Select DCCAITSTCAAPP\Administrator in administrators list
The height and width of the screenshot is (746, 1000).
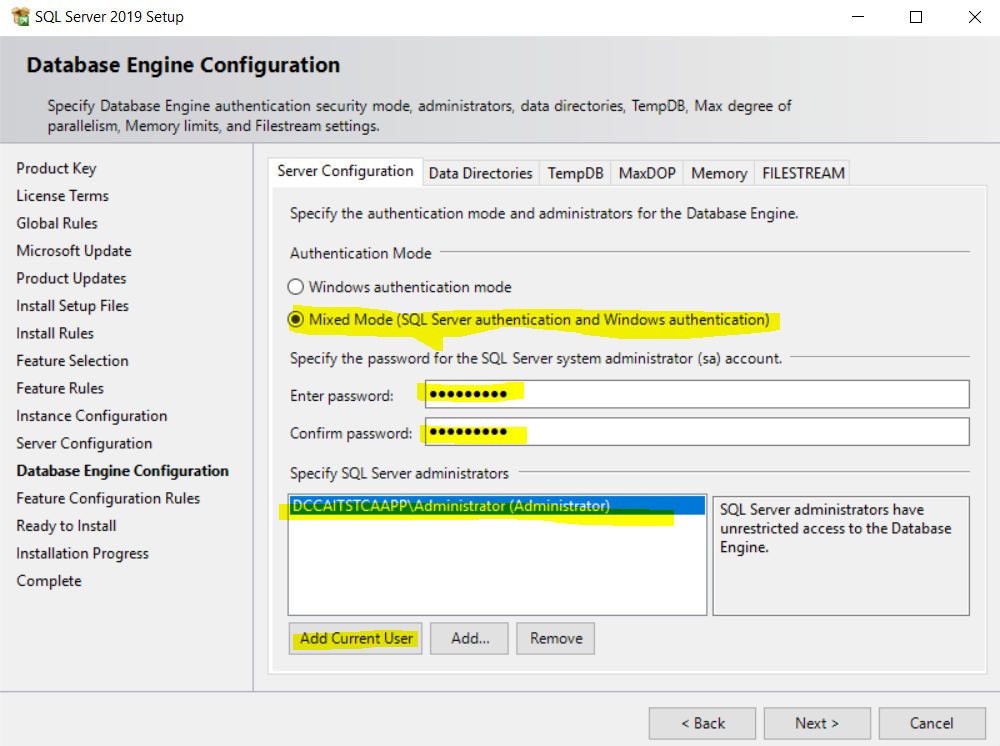tap(497, 506)
